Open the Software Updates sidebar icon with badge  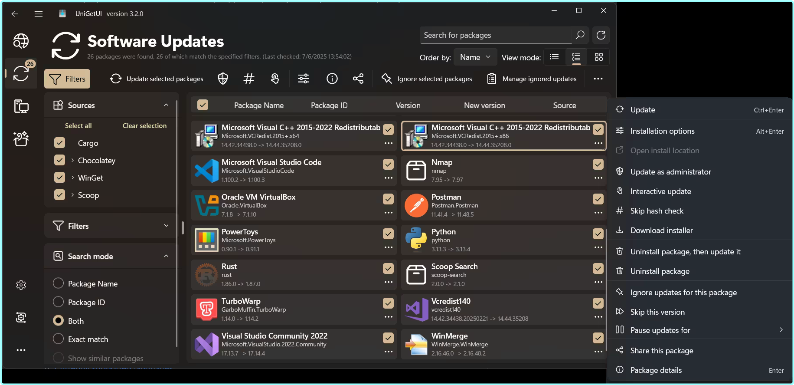[21, 74]
